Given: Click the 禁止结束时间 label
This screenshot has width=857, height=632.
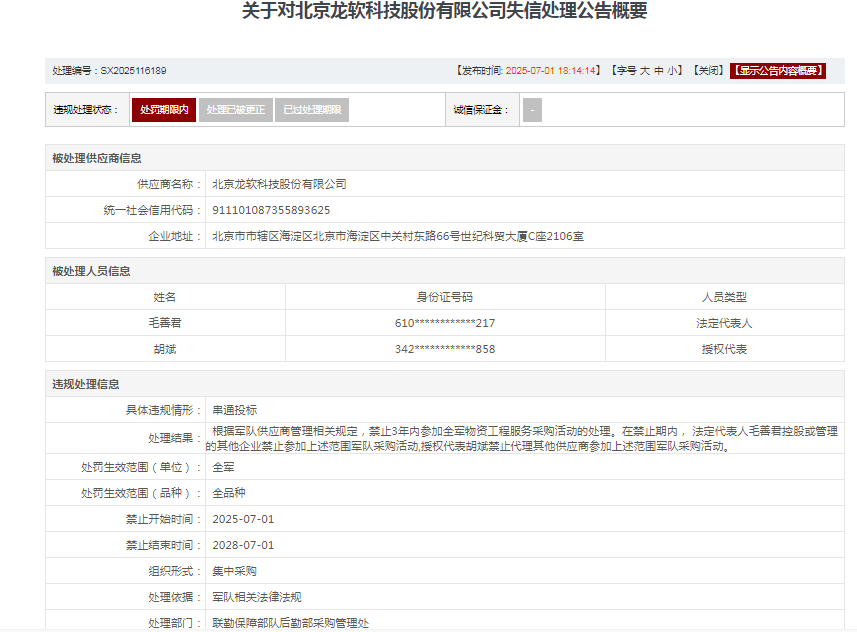Looking at the screenshot, I should coord(163,546).
